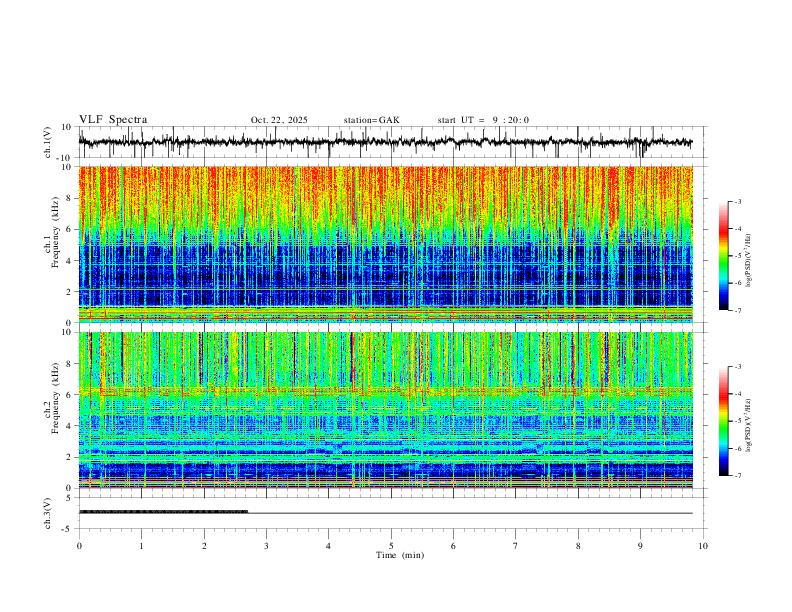Image resolution: width=792 pixels, height=612 pixels.
Task: Click the time-axis tick label "4"
Action: pyautogui.click(x=328, y=546)
